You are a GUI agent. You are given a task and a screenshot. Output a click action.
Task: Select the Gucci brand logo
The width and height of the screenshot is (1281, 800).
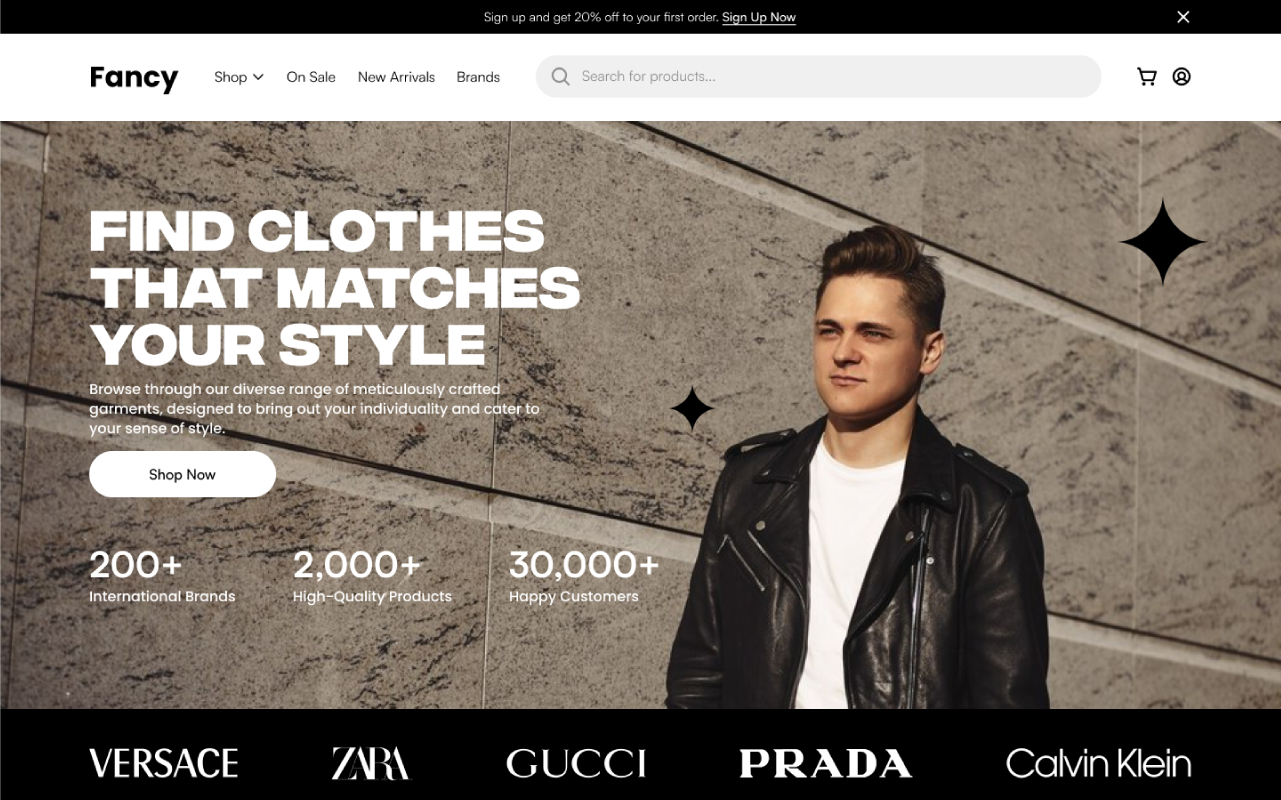576,764
